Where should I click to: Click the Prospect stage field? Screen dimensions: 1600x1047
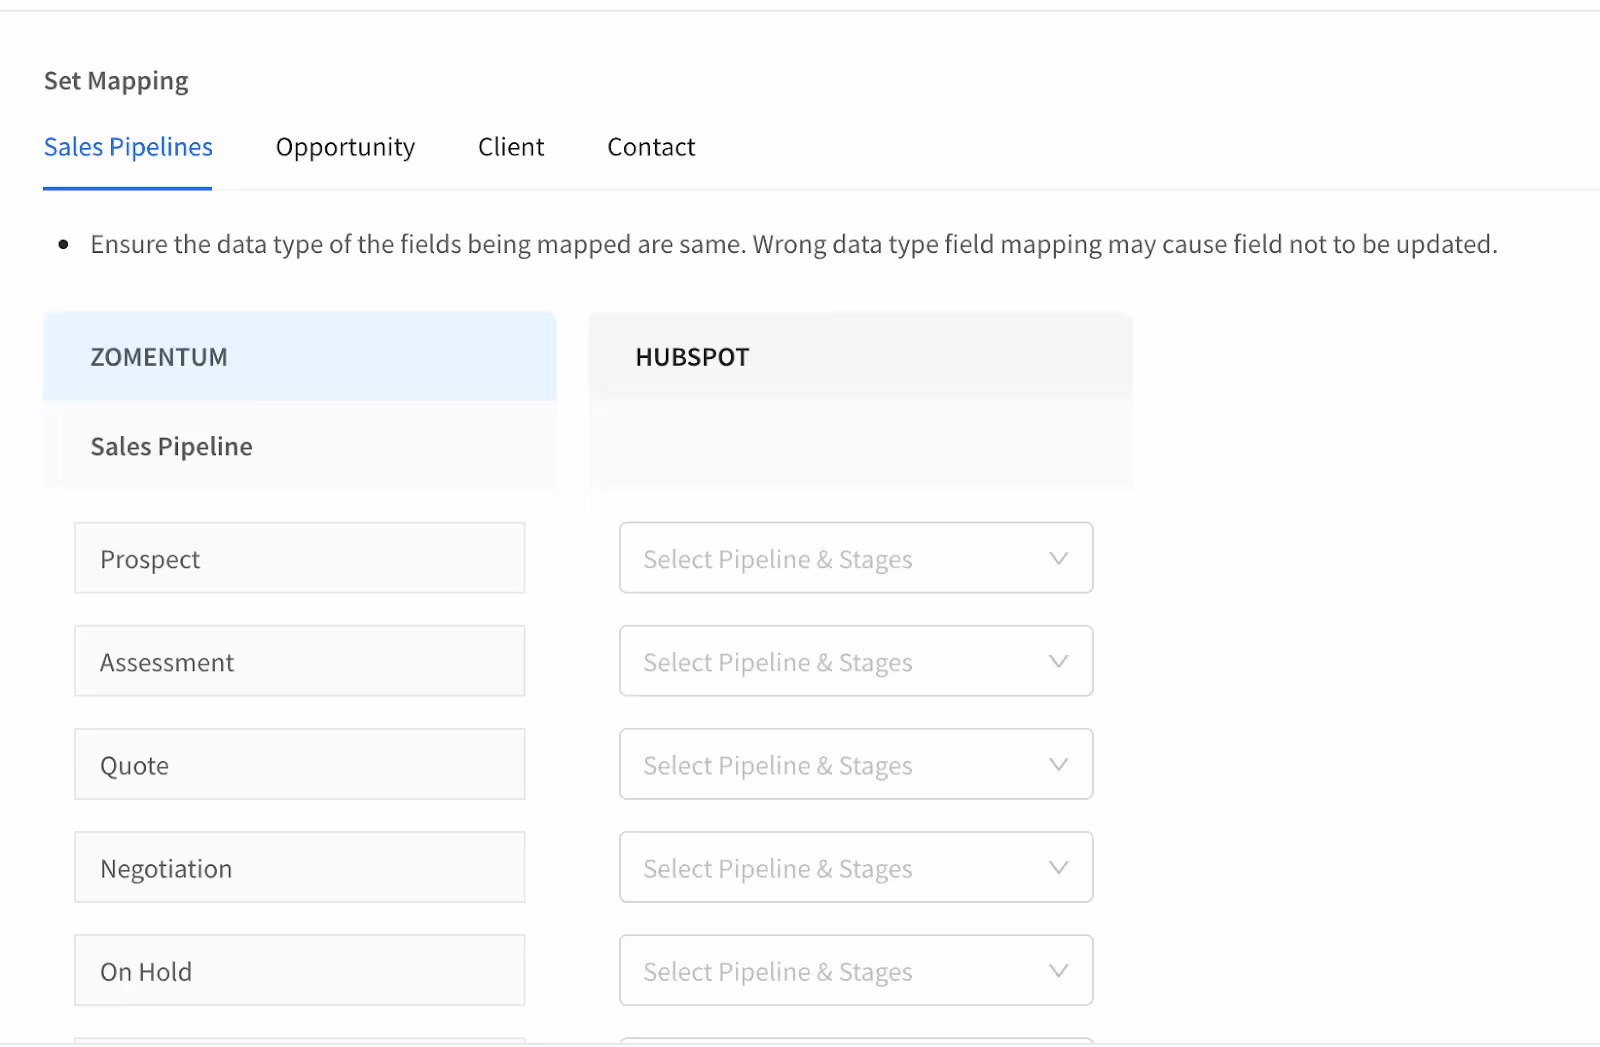[x=300, y=558]
